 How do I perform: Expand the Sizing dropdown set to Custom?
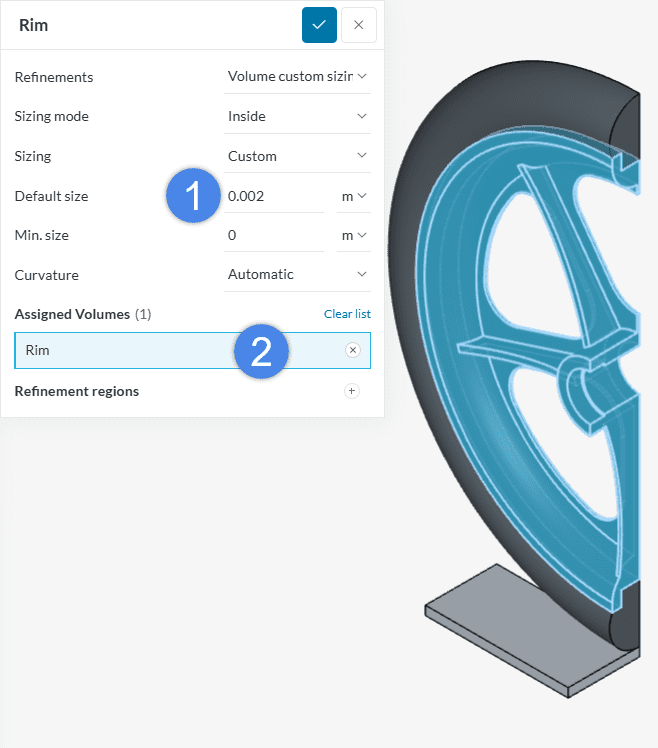[297, 156]
